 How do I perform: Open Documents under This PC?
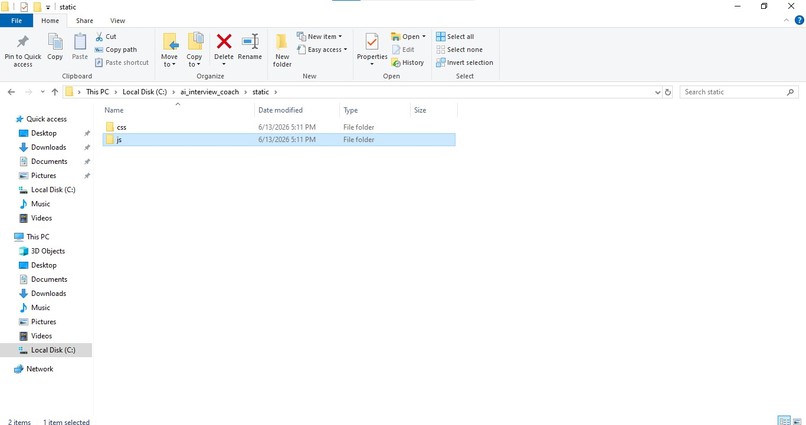pos(49,279)
